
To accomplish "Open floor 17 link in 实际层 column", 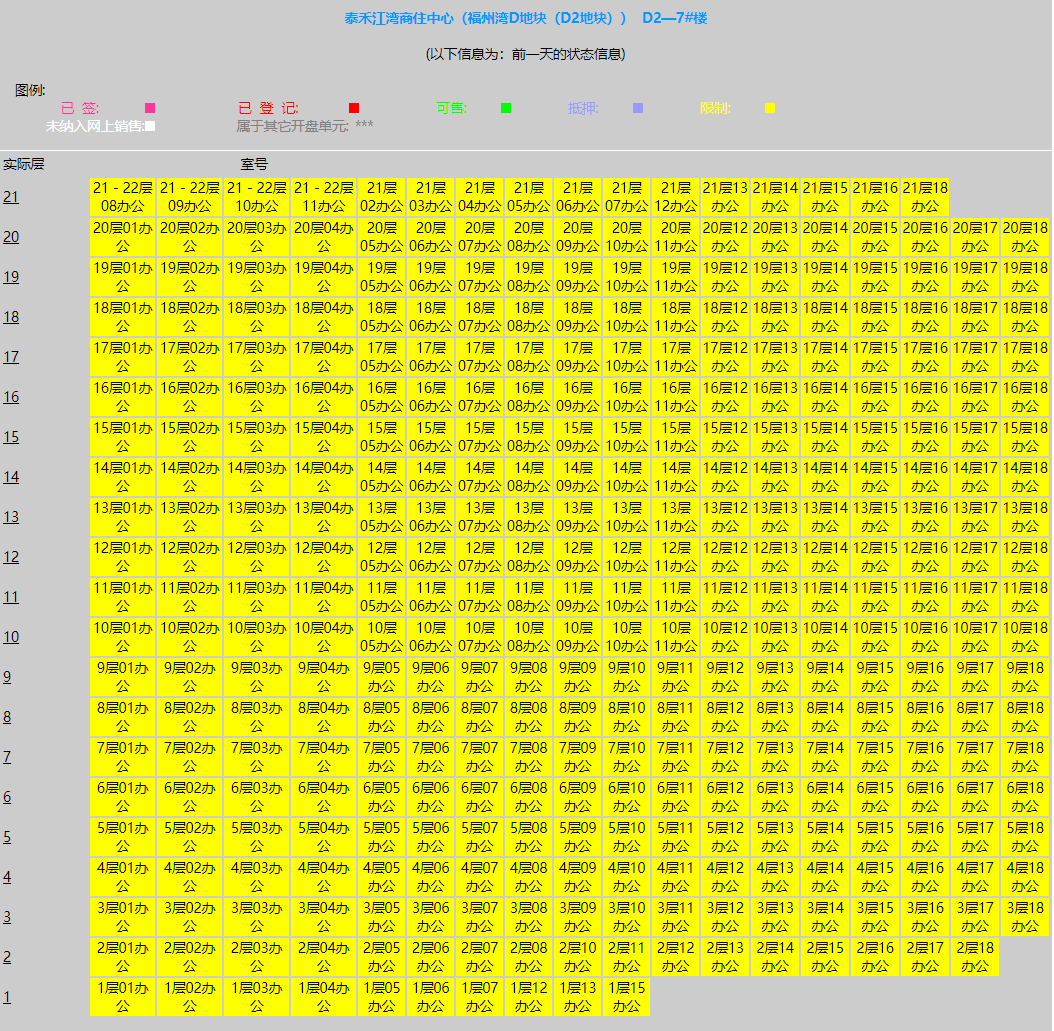I will coord(11,357).
